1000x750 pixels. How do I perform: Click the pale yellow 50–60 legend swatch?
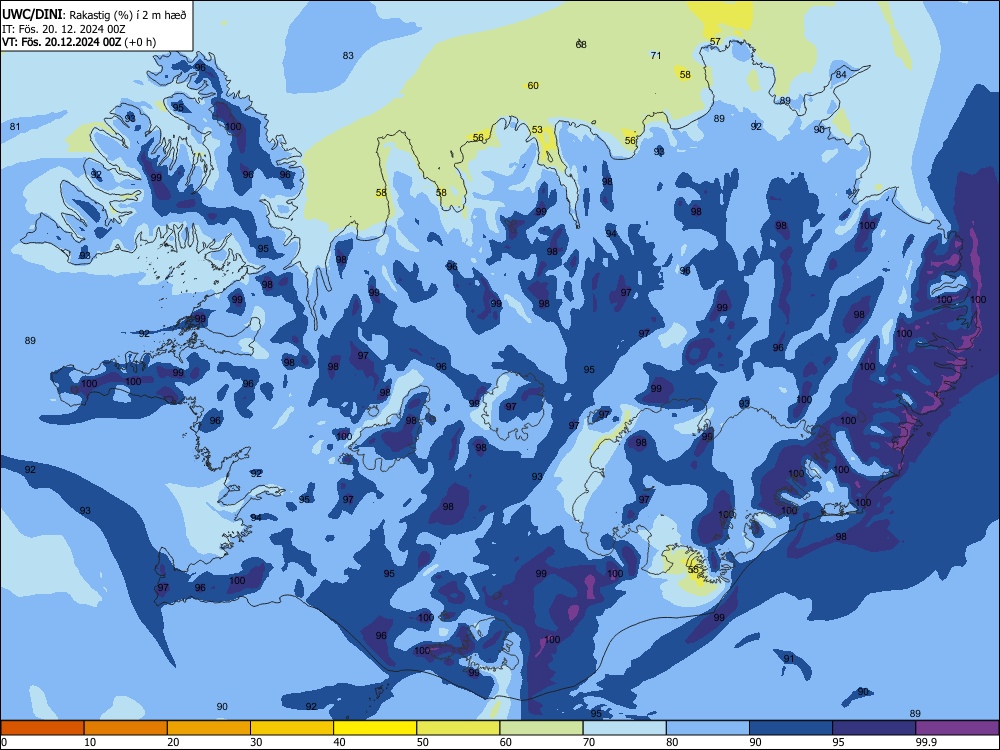coord(458,728)
